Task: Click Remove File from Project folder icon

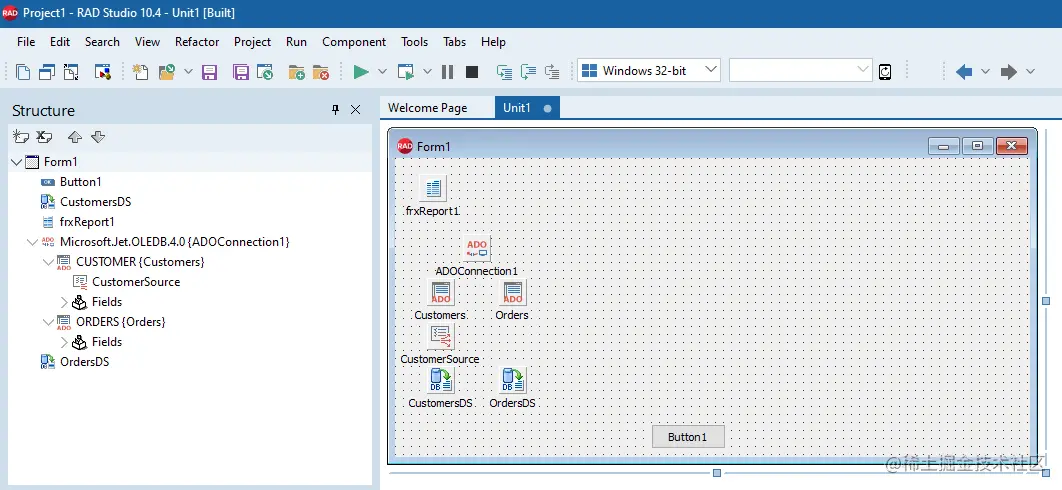Action: pyautogui.click(x=320, y=72)
